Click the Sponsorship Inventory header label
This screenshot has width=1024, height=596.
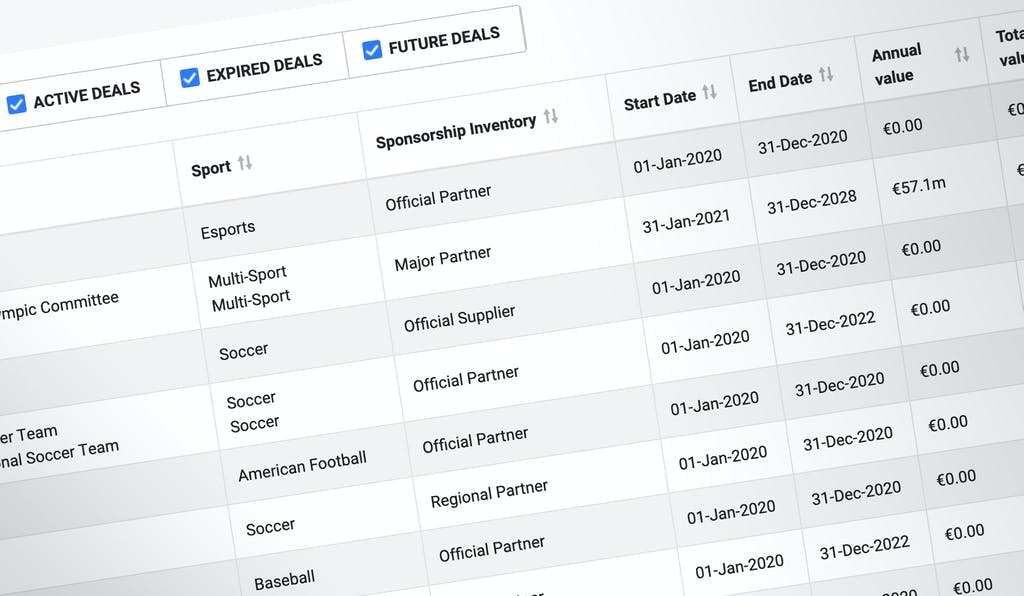point(456,131)
